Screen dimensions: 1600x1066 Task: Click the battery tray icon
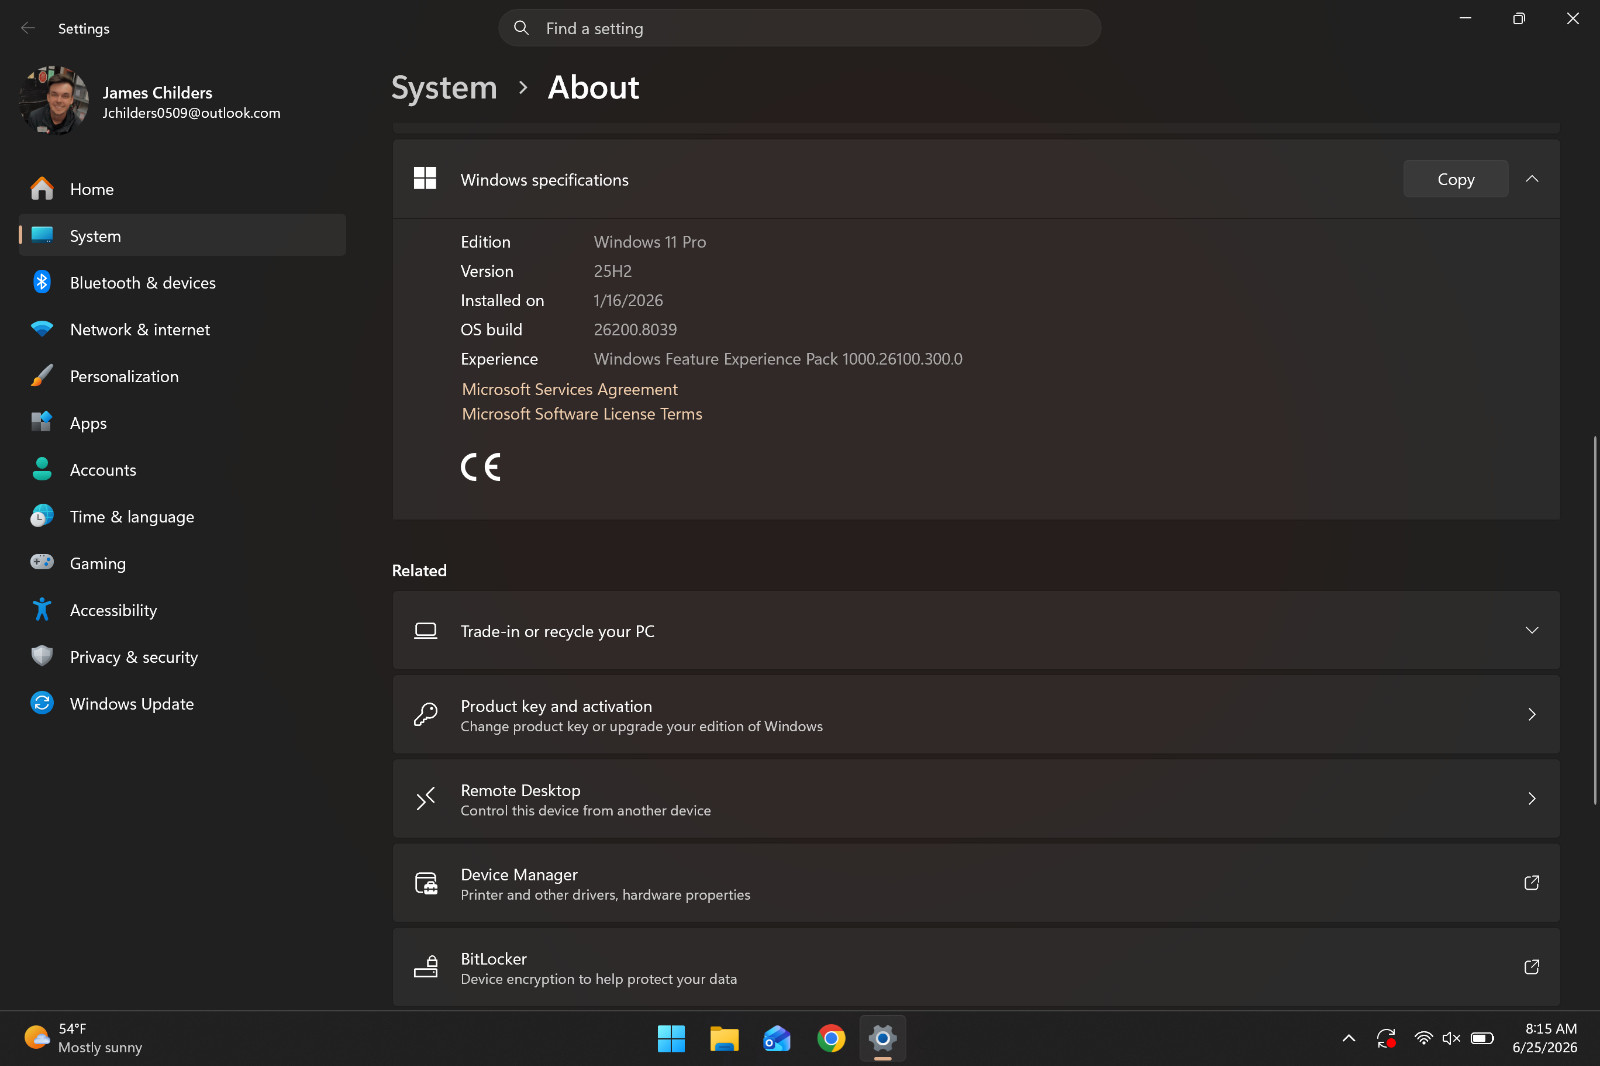click(1482, 1039)
